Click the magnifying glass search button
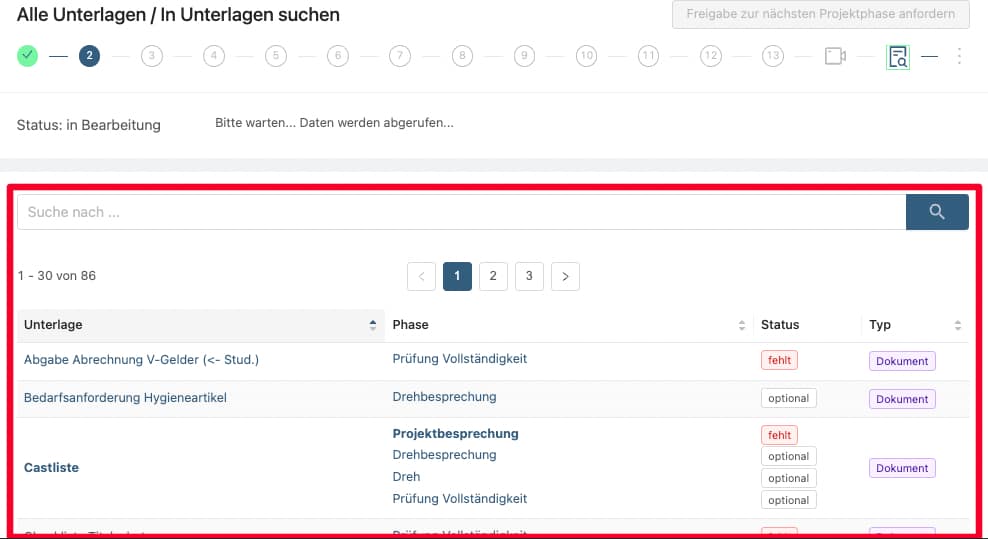Image resolution: width=988 pixels, height=539 pixels. [x=937, y=212]
